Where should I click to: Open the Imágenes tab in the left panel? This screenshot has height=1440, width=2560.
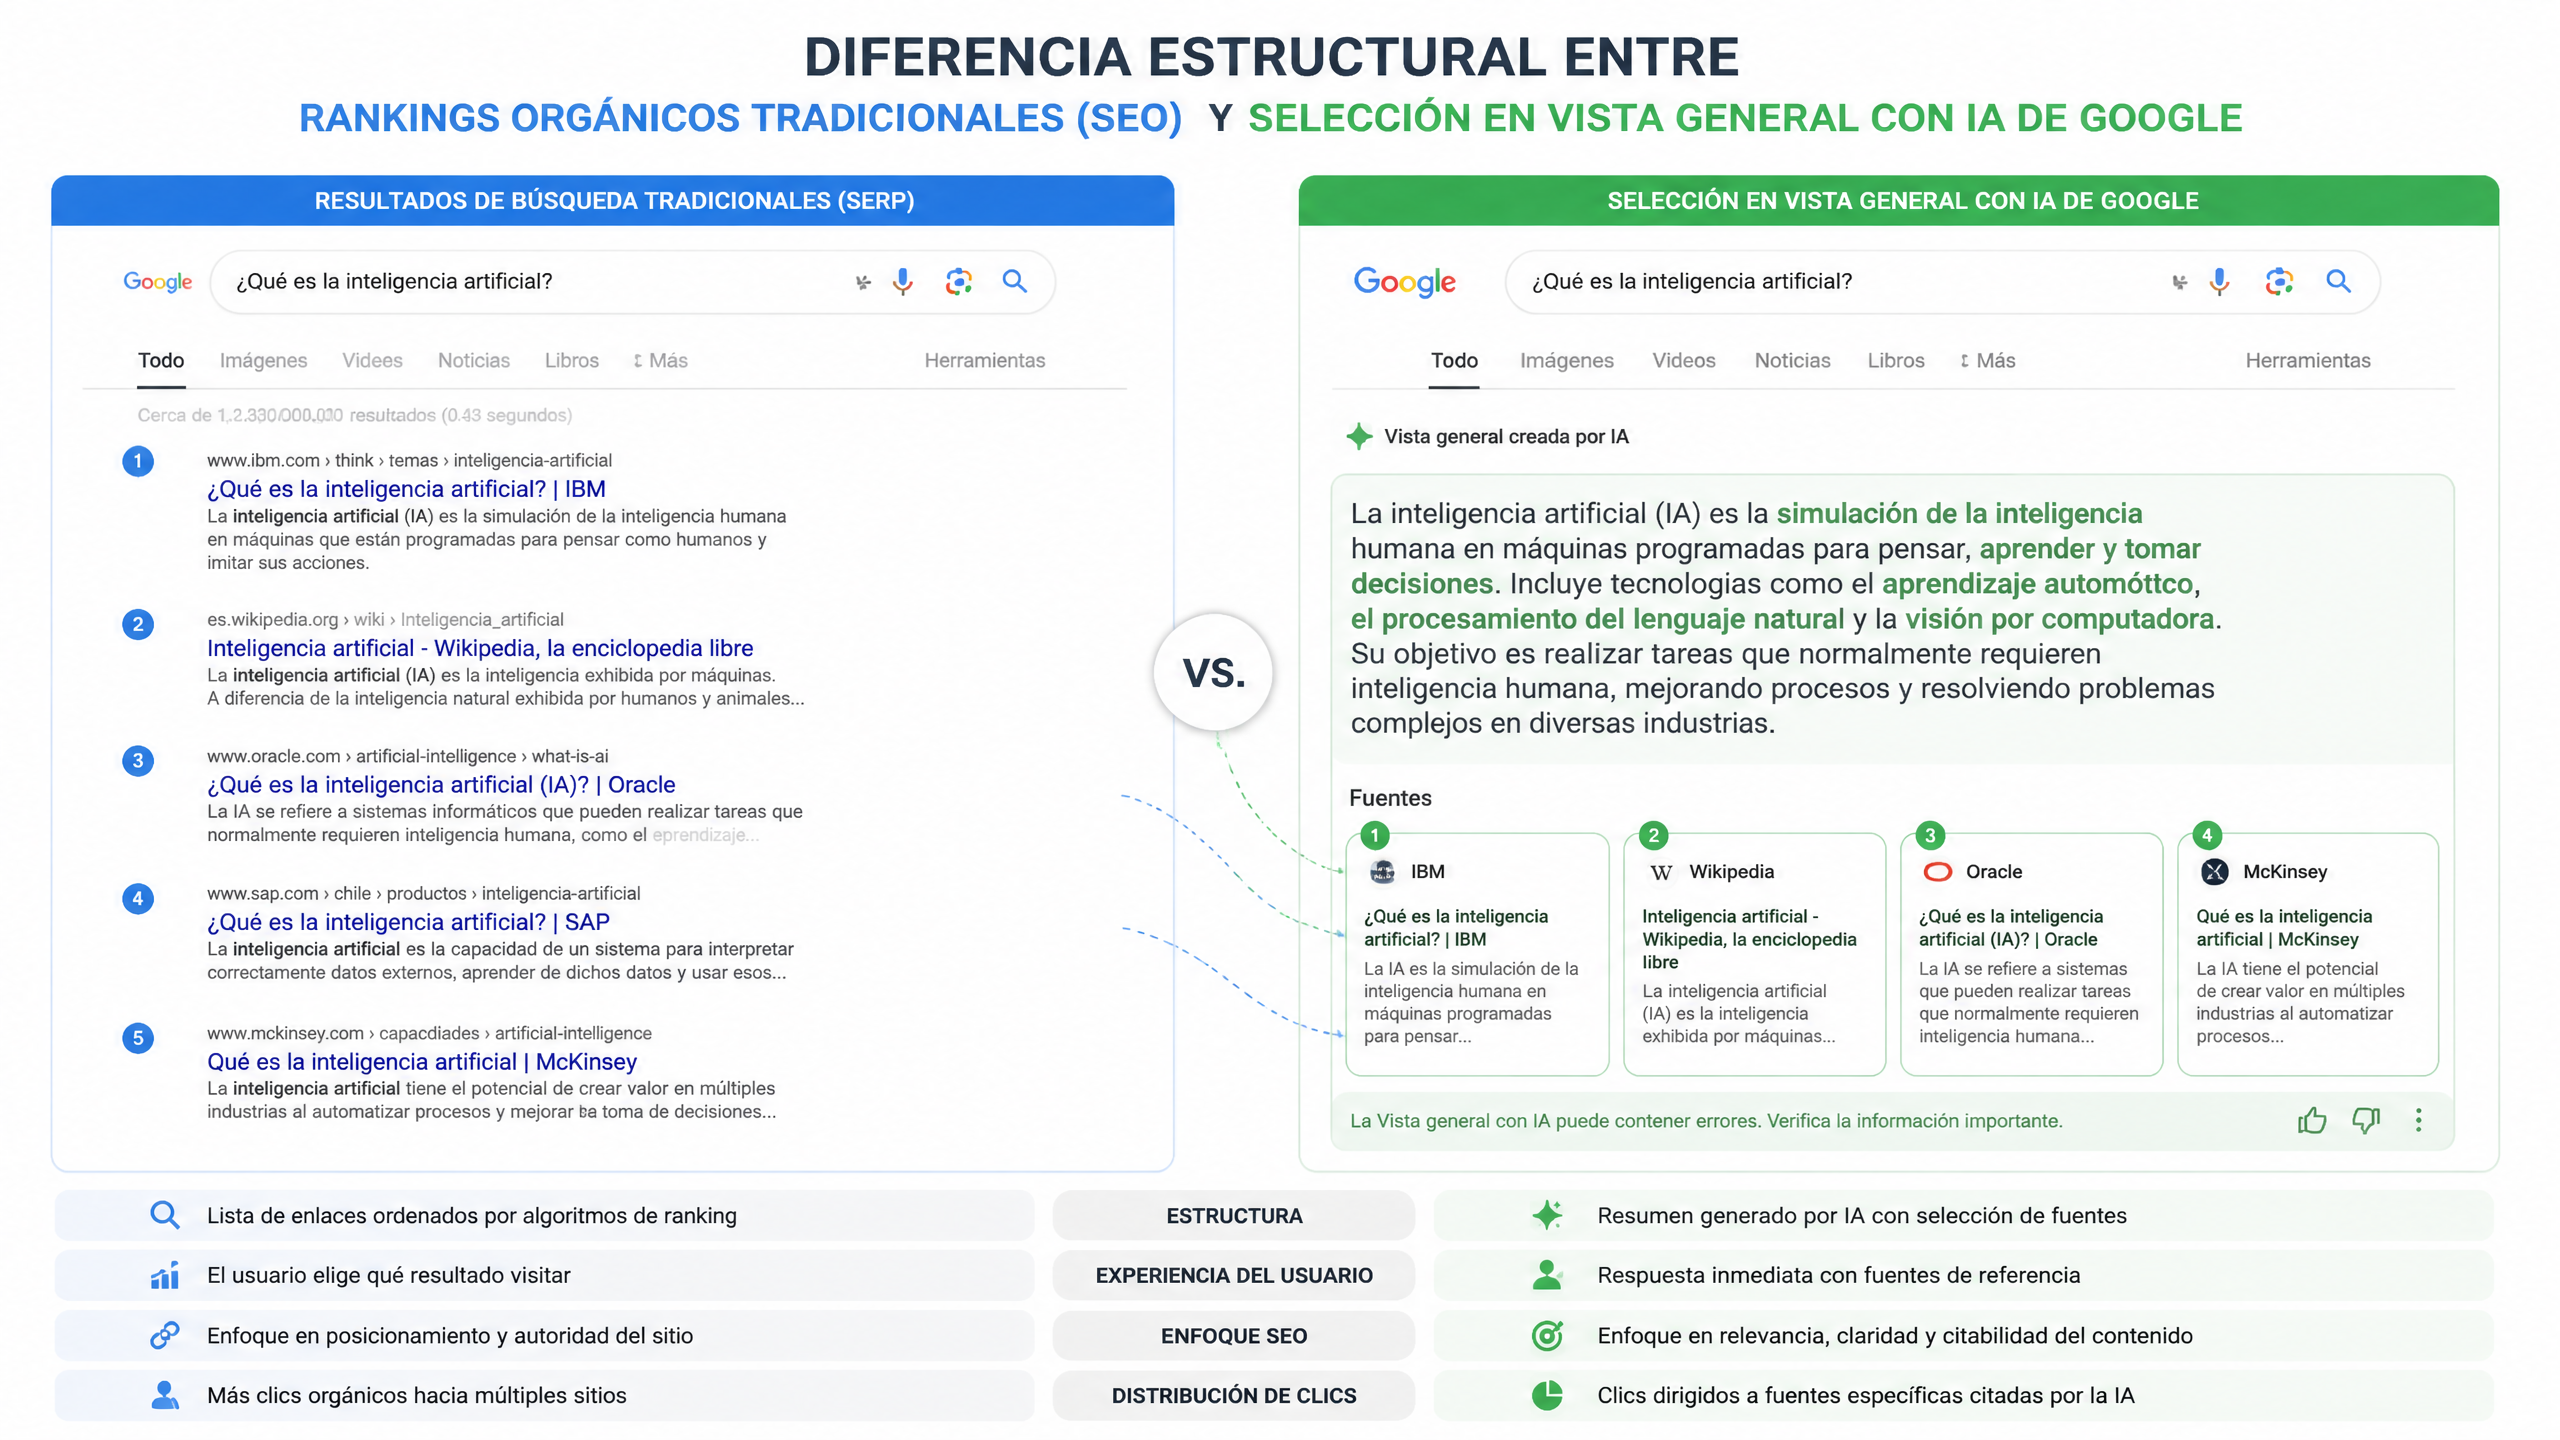coord(263,361)
